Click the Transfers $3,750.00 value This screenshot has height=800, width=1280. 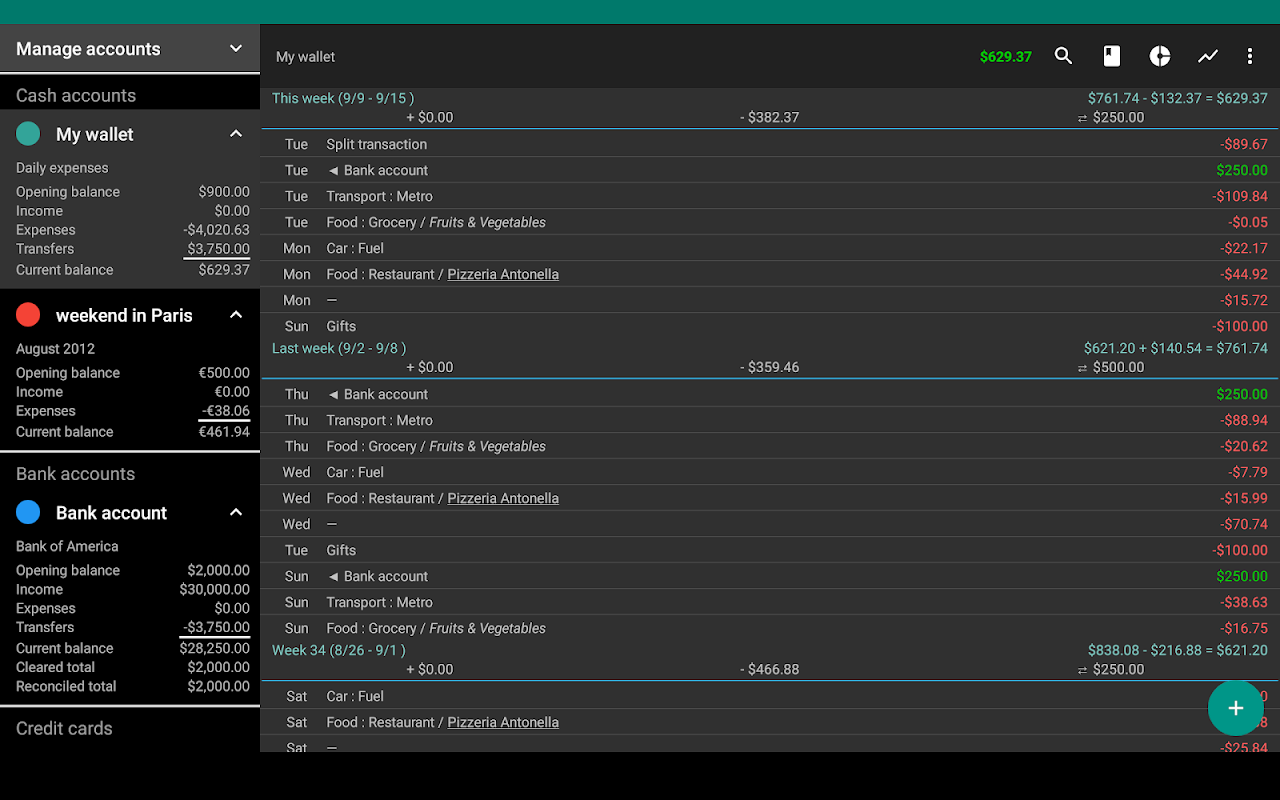tap(218, 249)
